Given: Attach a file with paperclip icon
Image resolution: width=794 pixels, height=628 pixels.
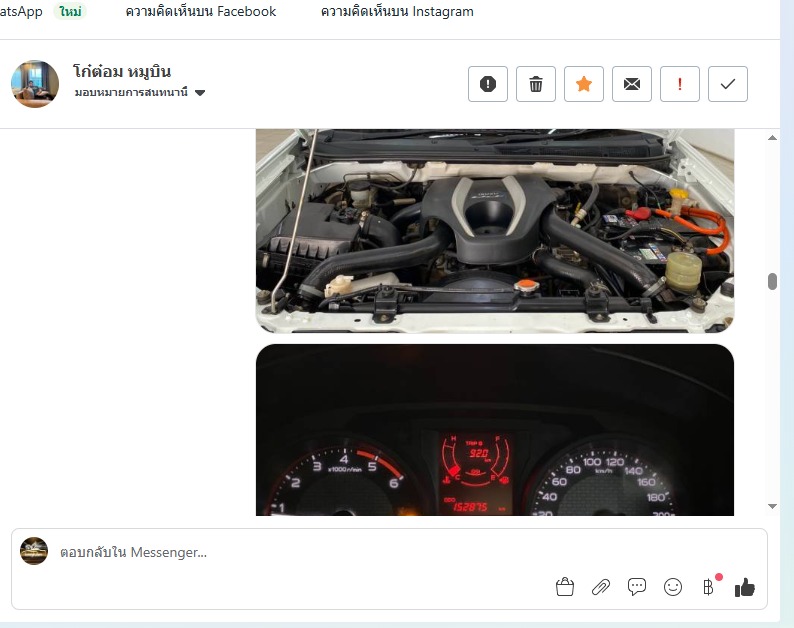Looking at the screenshot, I should coord(601,587).
